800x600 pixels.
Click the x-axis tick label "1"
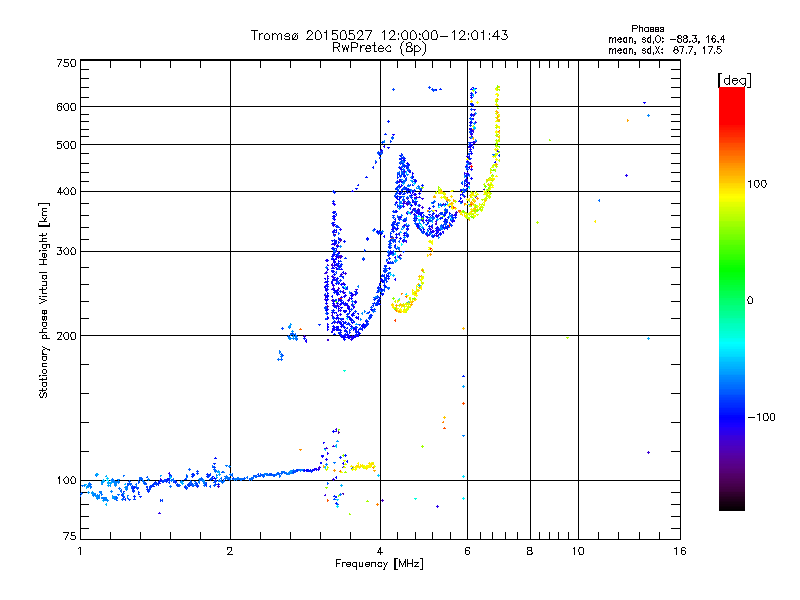(80, 551)
